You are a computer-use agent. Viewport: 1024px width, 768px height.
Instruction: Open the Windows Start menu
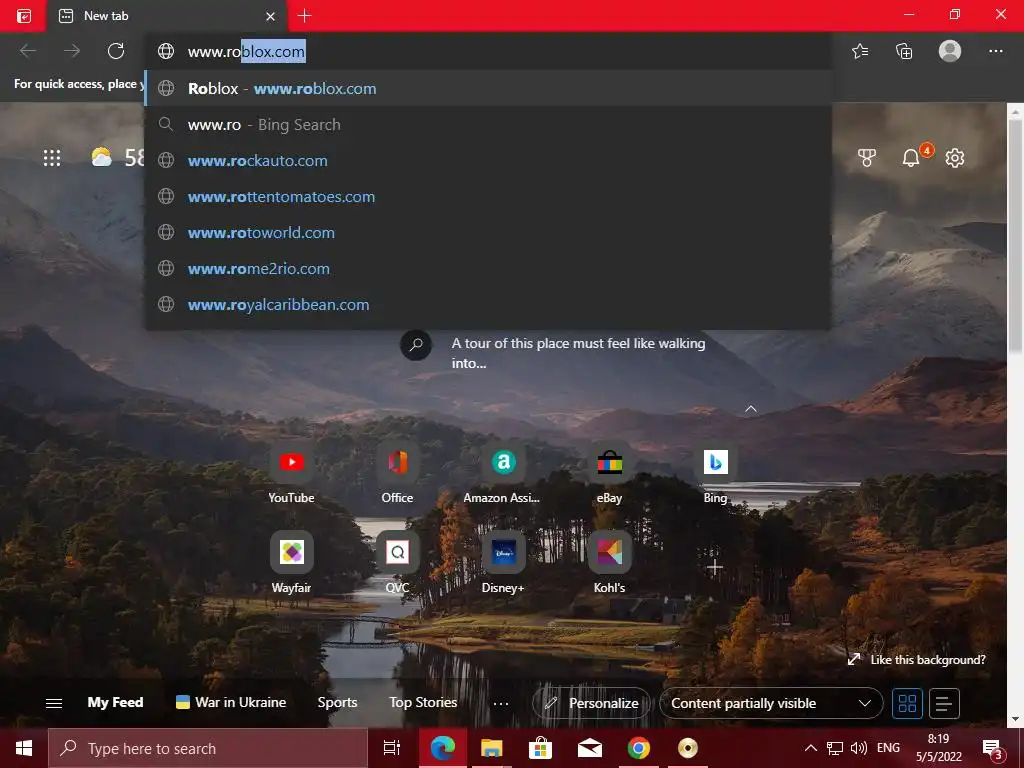[24, 748]
